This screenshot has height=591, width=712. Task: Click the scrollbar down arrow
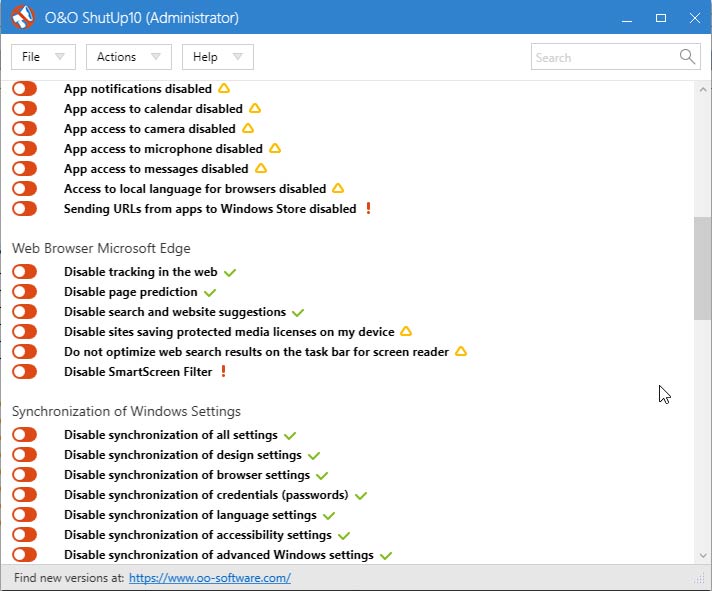click(702, 555)
